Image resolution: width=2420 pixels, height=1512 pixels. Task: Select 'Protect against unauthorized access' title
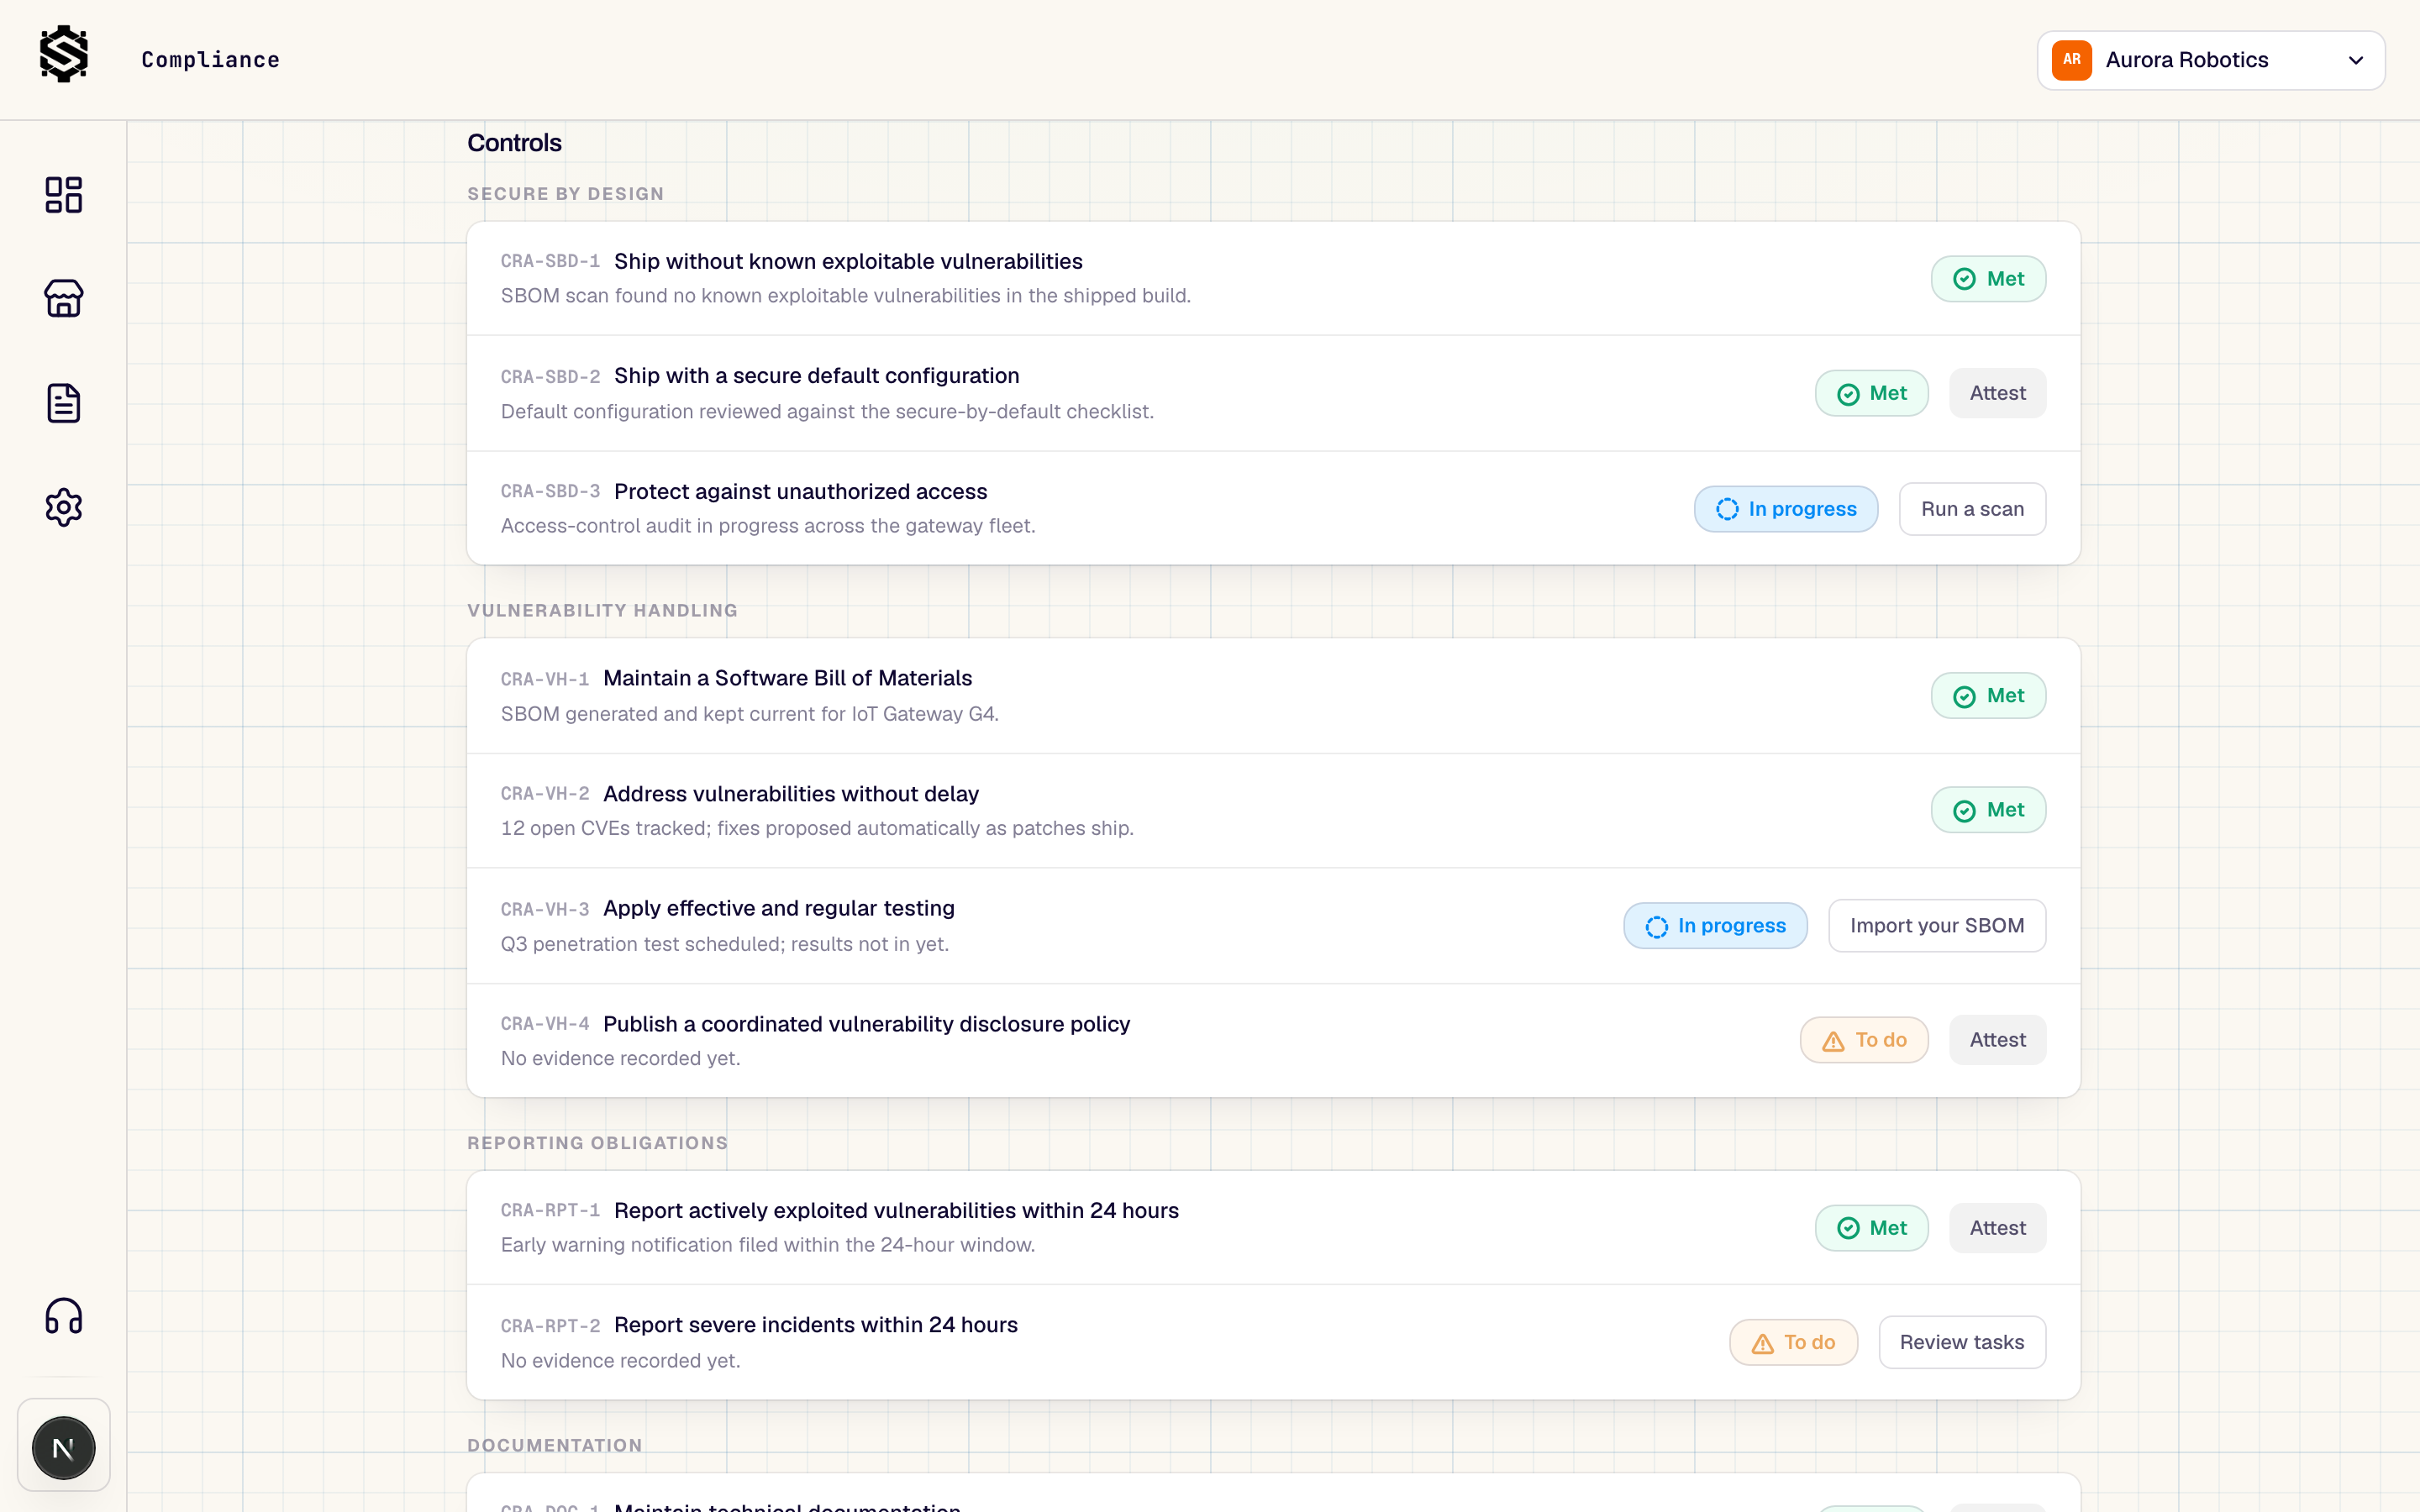[800, 492]
